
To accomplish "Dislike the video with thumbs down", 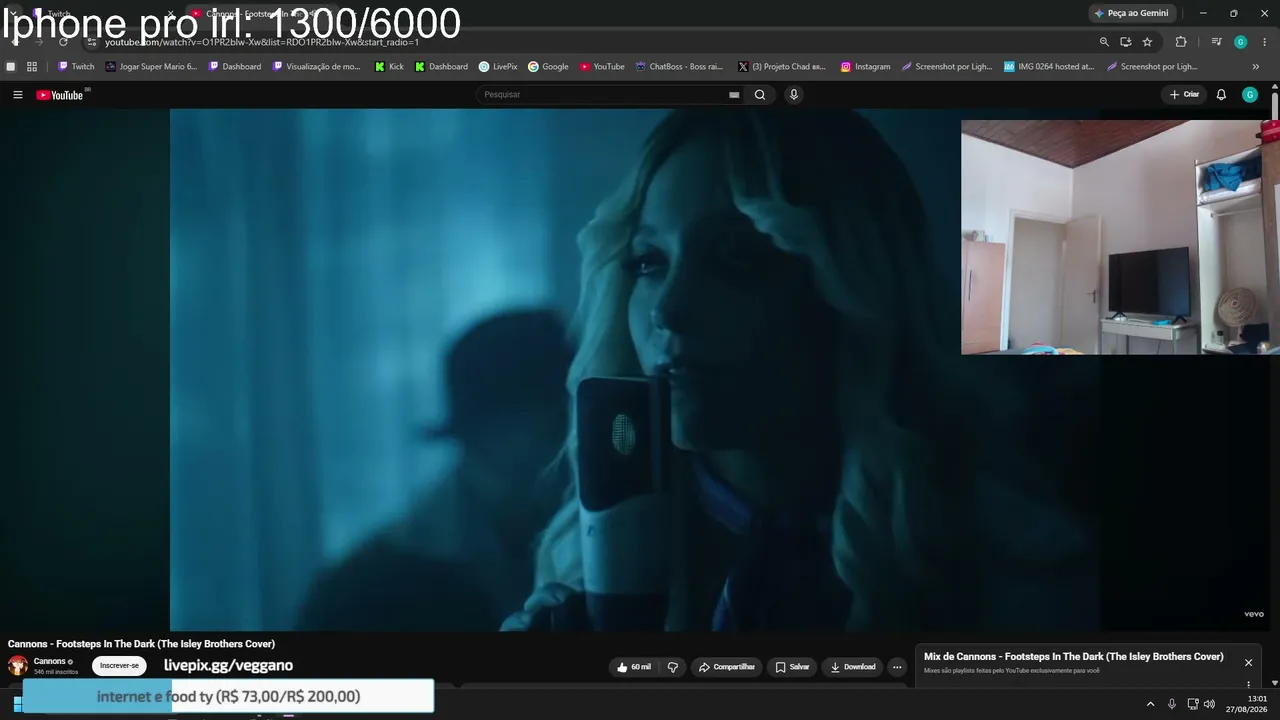I will [x=672, y=667].
